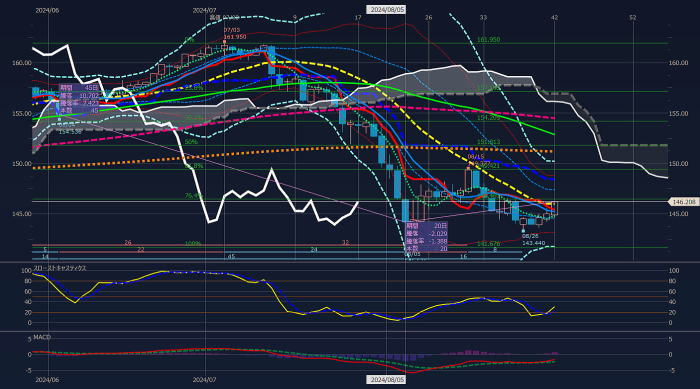Image resolution: width=700 pixels, height=389 pixels.
Task: Click the time-cycle marker numbered 26
Action: coord(429,17)
